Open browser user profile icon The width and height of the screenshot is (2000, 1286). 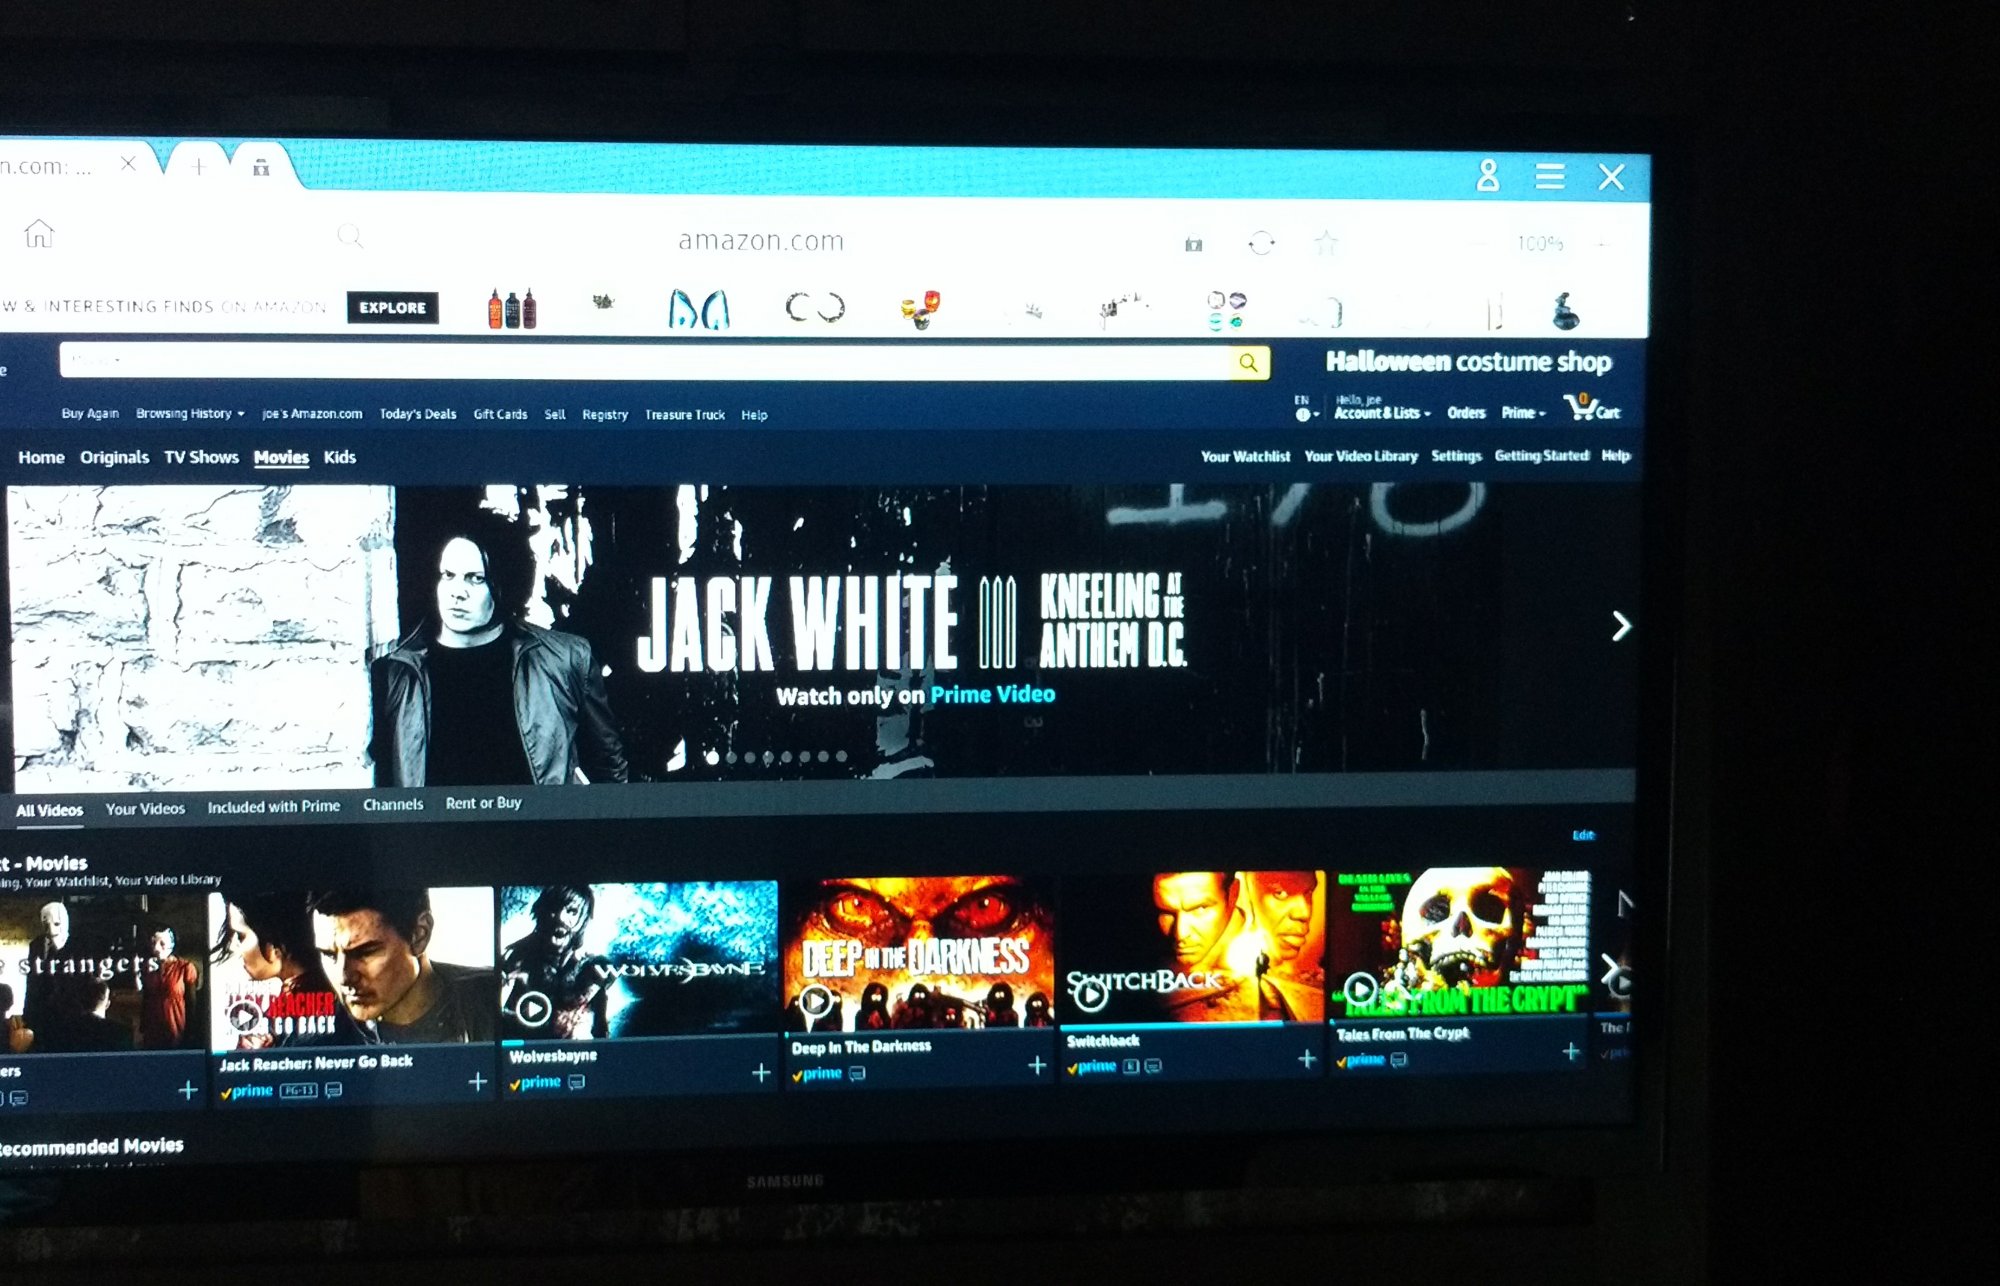[x=1487, y=176]
